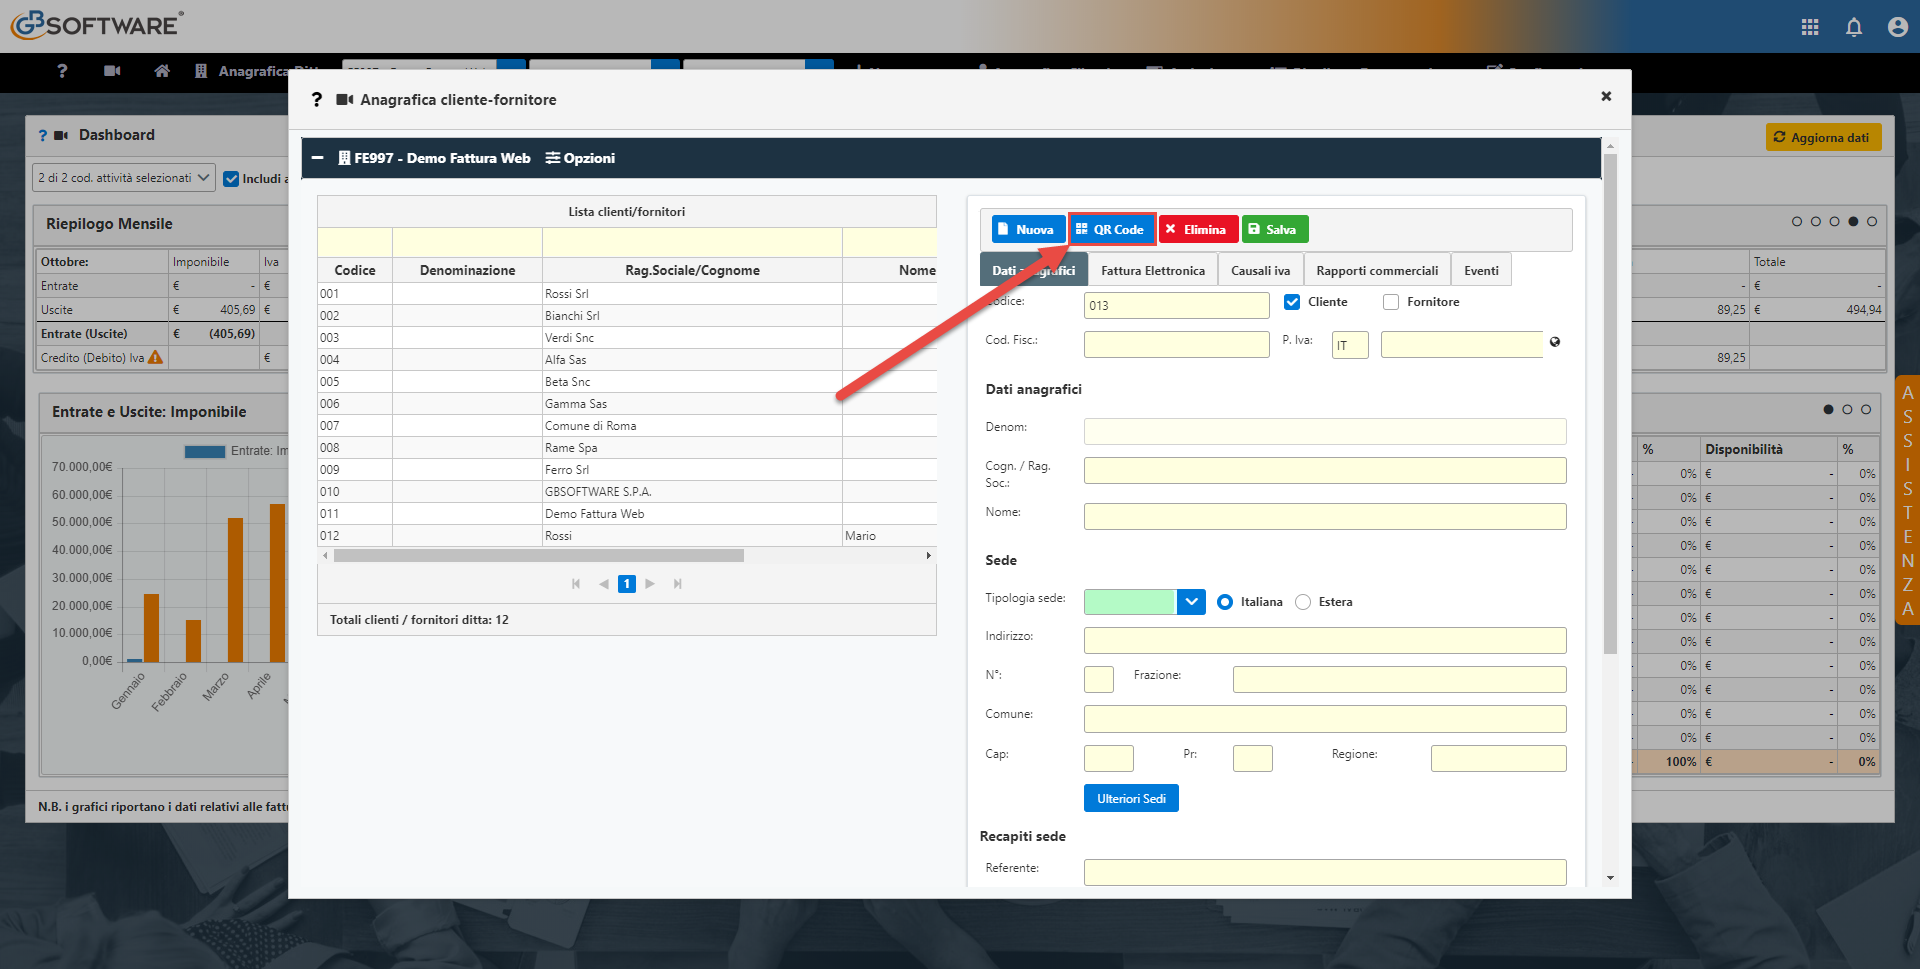1920x969 pixels.
Task: Toggle the Includi checkbox on Dashboard
Action: tap(231, 179)
